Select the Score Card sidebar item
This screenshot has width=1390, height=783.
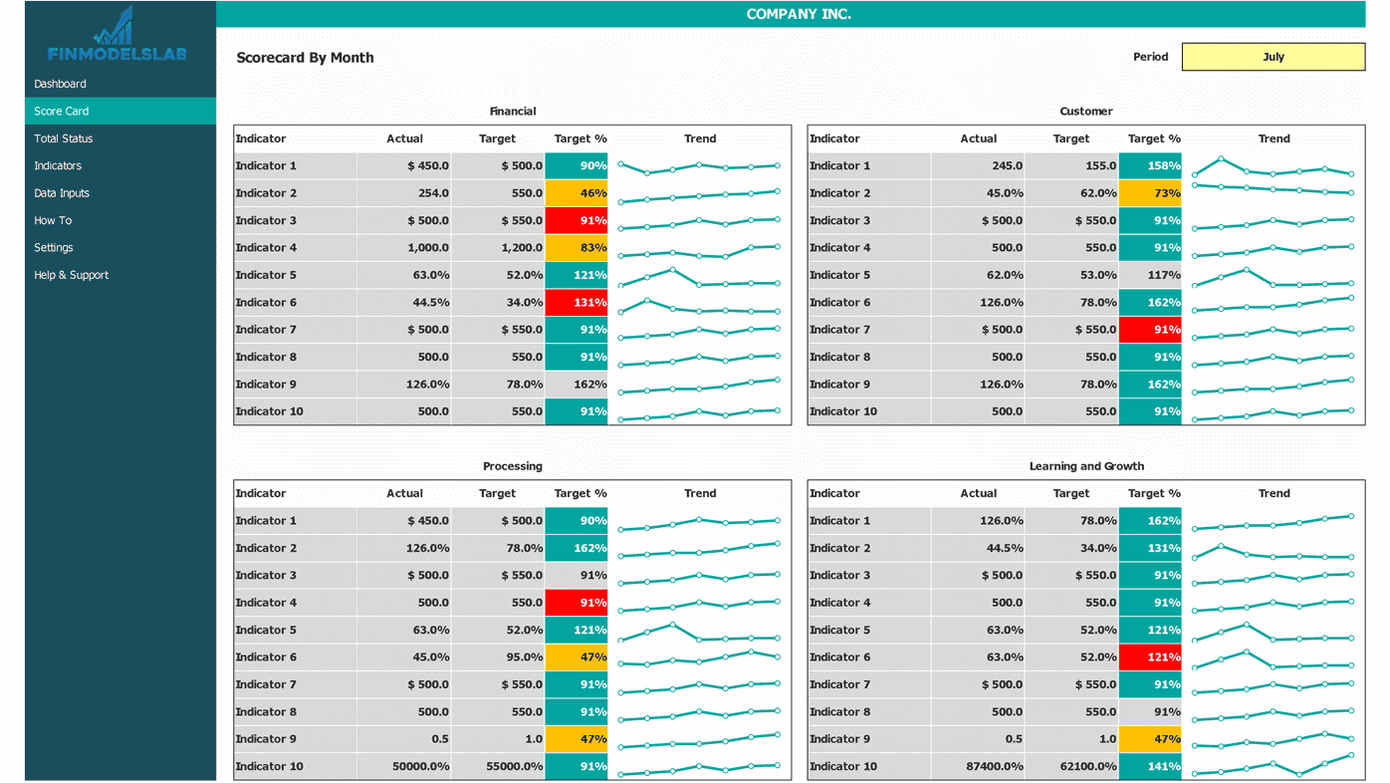(61, 111)
